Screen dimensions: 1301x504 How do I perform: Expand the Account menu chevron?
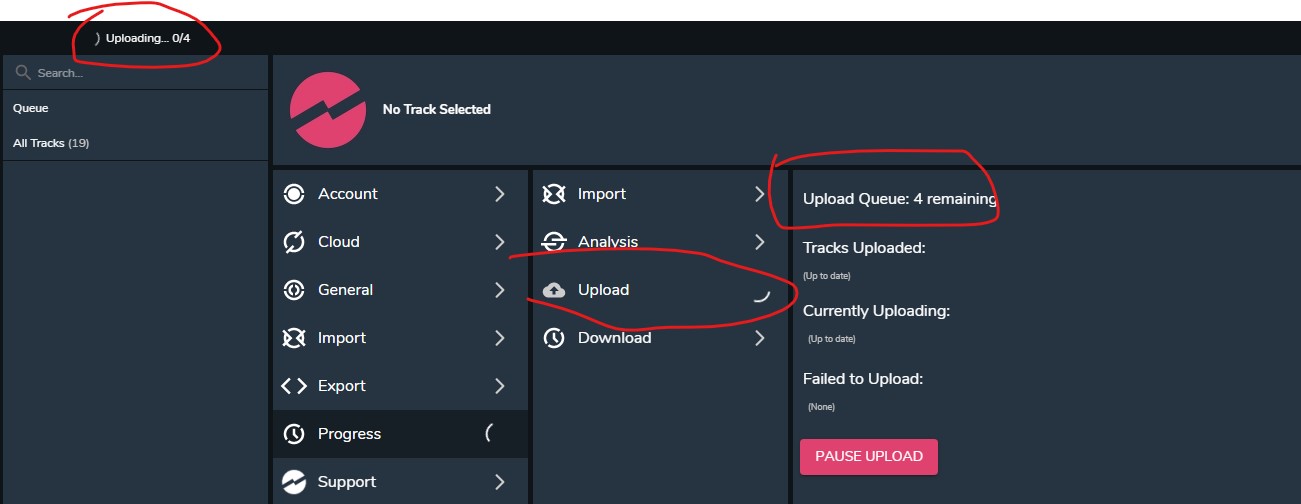[x=499, y=194]
